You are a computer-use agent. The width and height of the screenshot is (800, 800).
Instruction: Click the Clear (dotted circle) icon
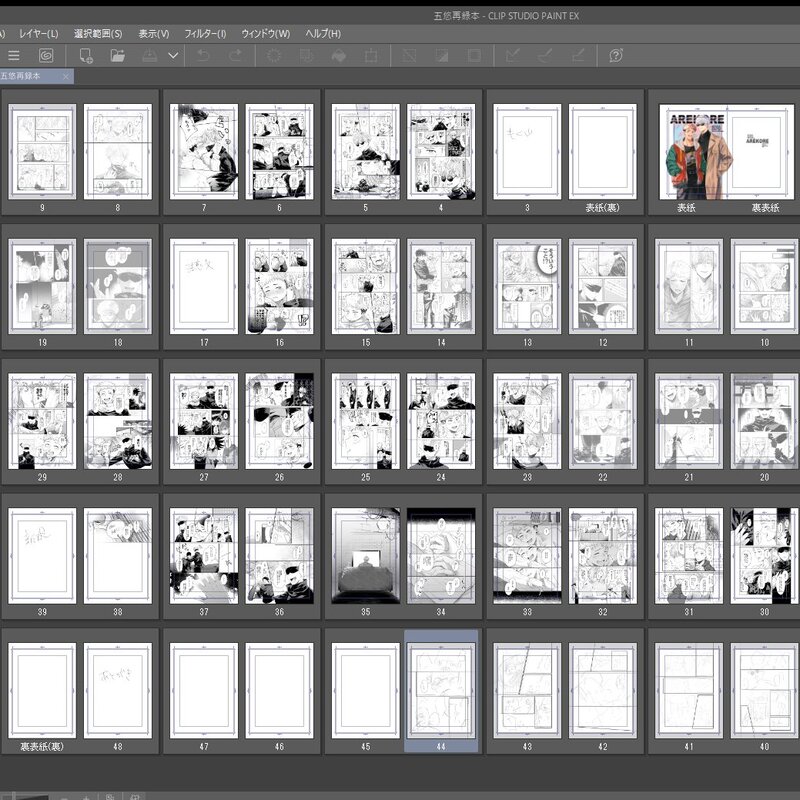click(x=274, y=56)
